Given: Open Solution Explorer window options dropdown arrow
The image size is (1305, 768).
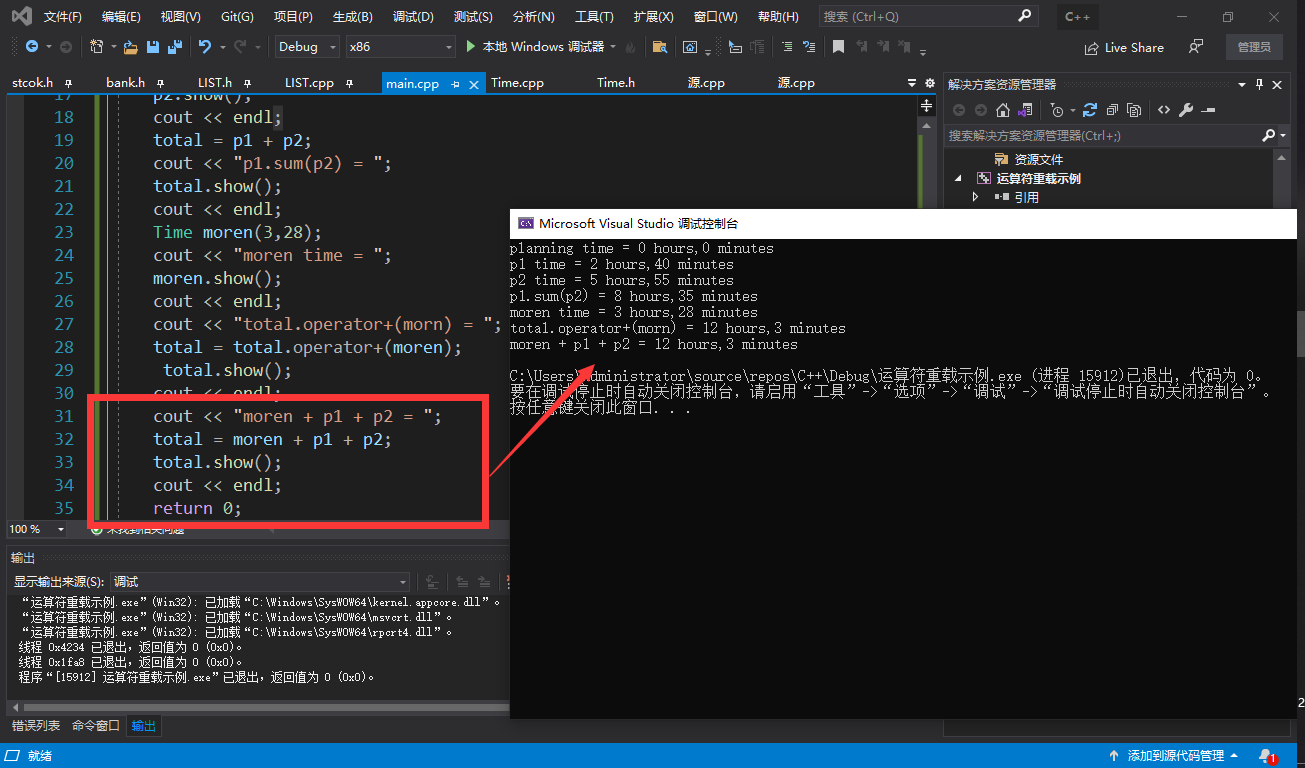Looking at the screenshot, I should pyautogui.click(x=1242, y=84).
